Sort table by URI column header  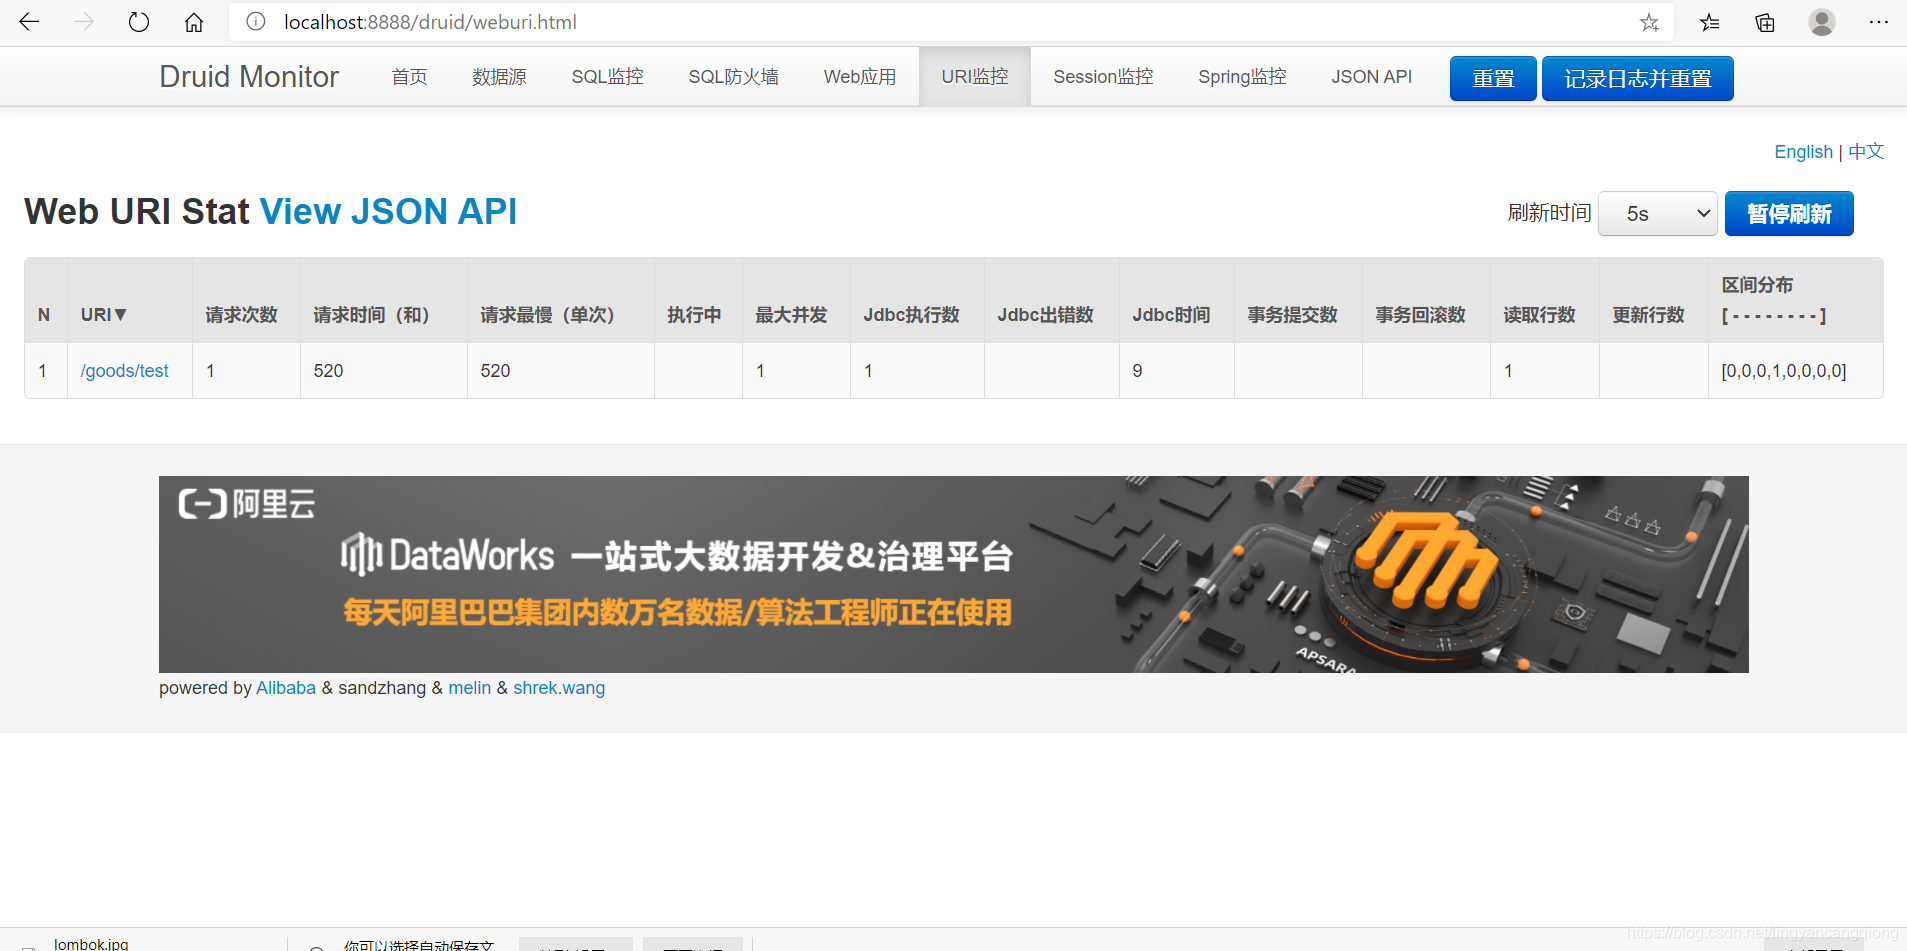[x=104, y=315]
